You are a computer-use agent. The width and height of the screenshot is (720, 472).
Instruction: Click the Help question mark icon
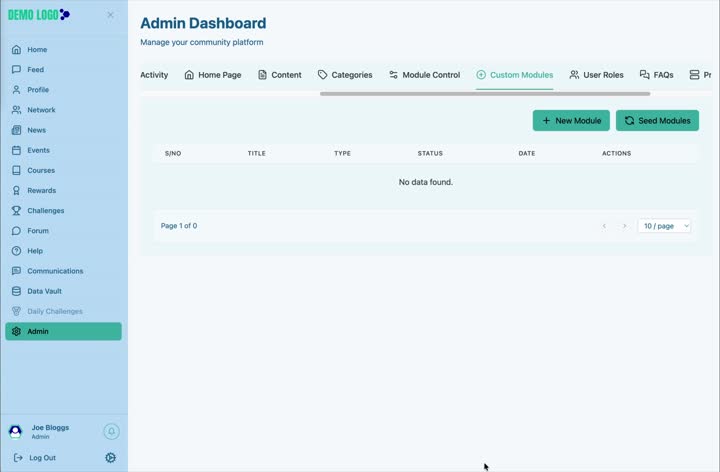coord(16,251)
